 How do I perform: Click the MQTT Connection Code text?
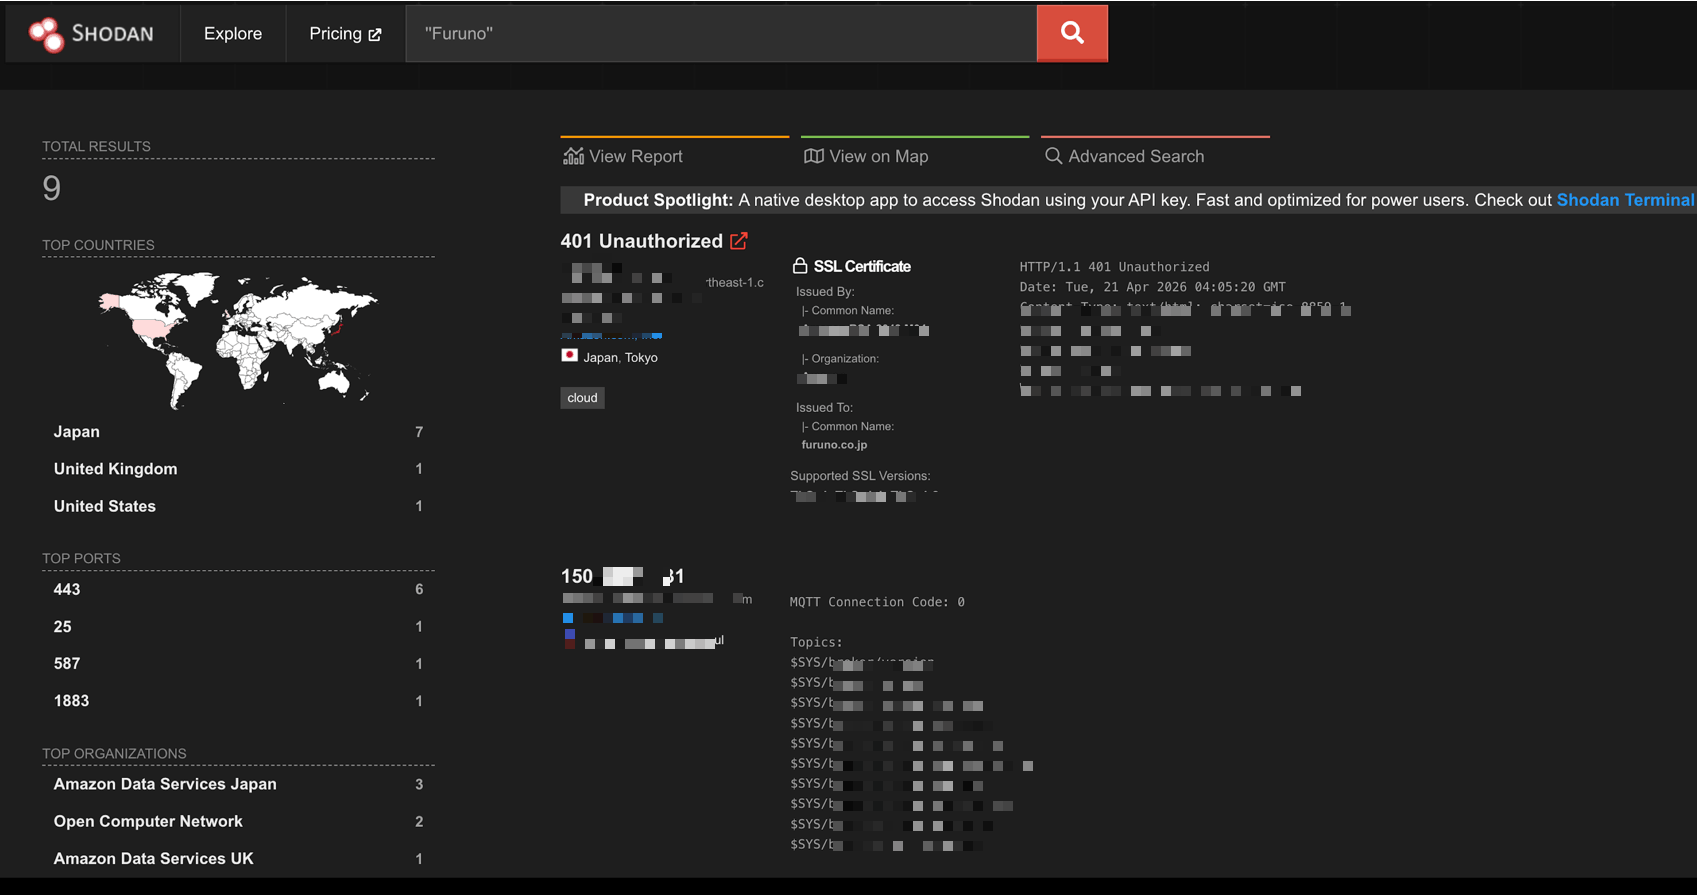[x=877, y=602]
